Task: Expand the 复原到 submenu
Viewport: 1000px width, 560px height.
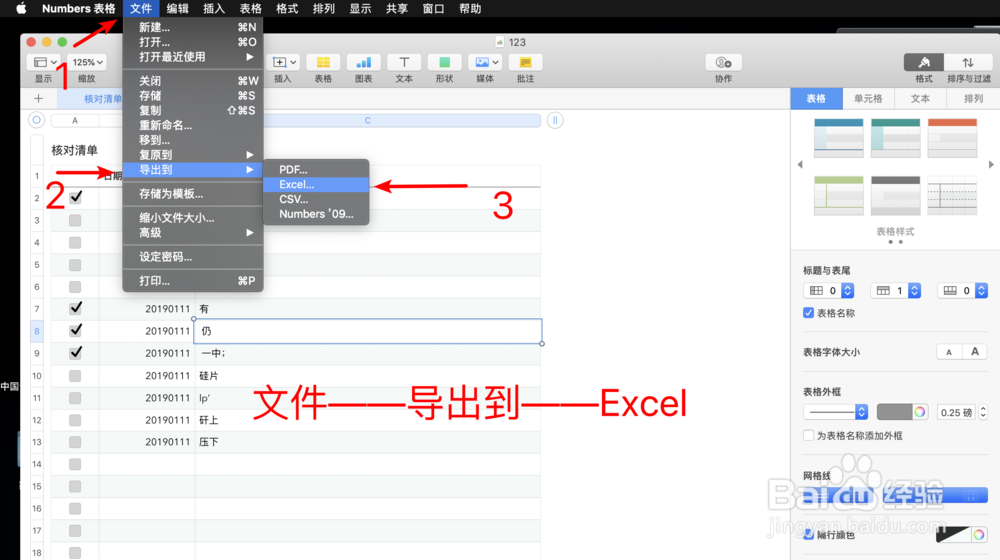Action: [193, 154]
